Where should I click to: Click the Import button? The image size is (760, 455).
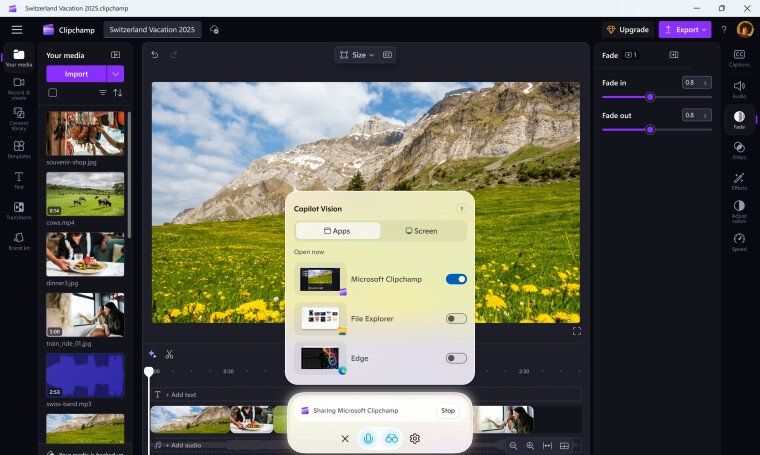pos(76,74)
